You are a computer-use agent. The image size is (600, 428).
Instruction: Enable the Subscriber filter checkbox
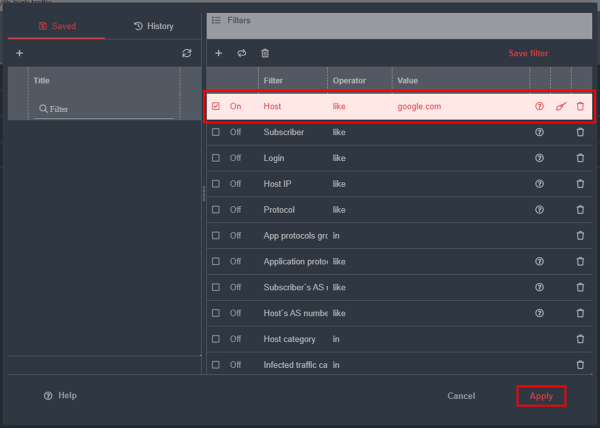click(x=216, y=132)
